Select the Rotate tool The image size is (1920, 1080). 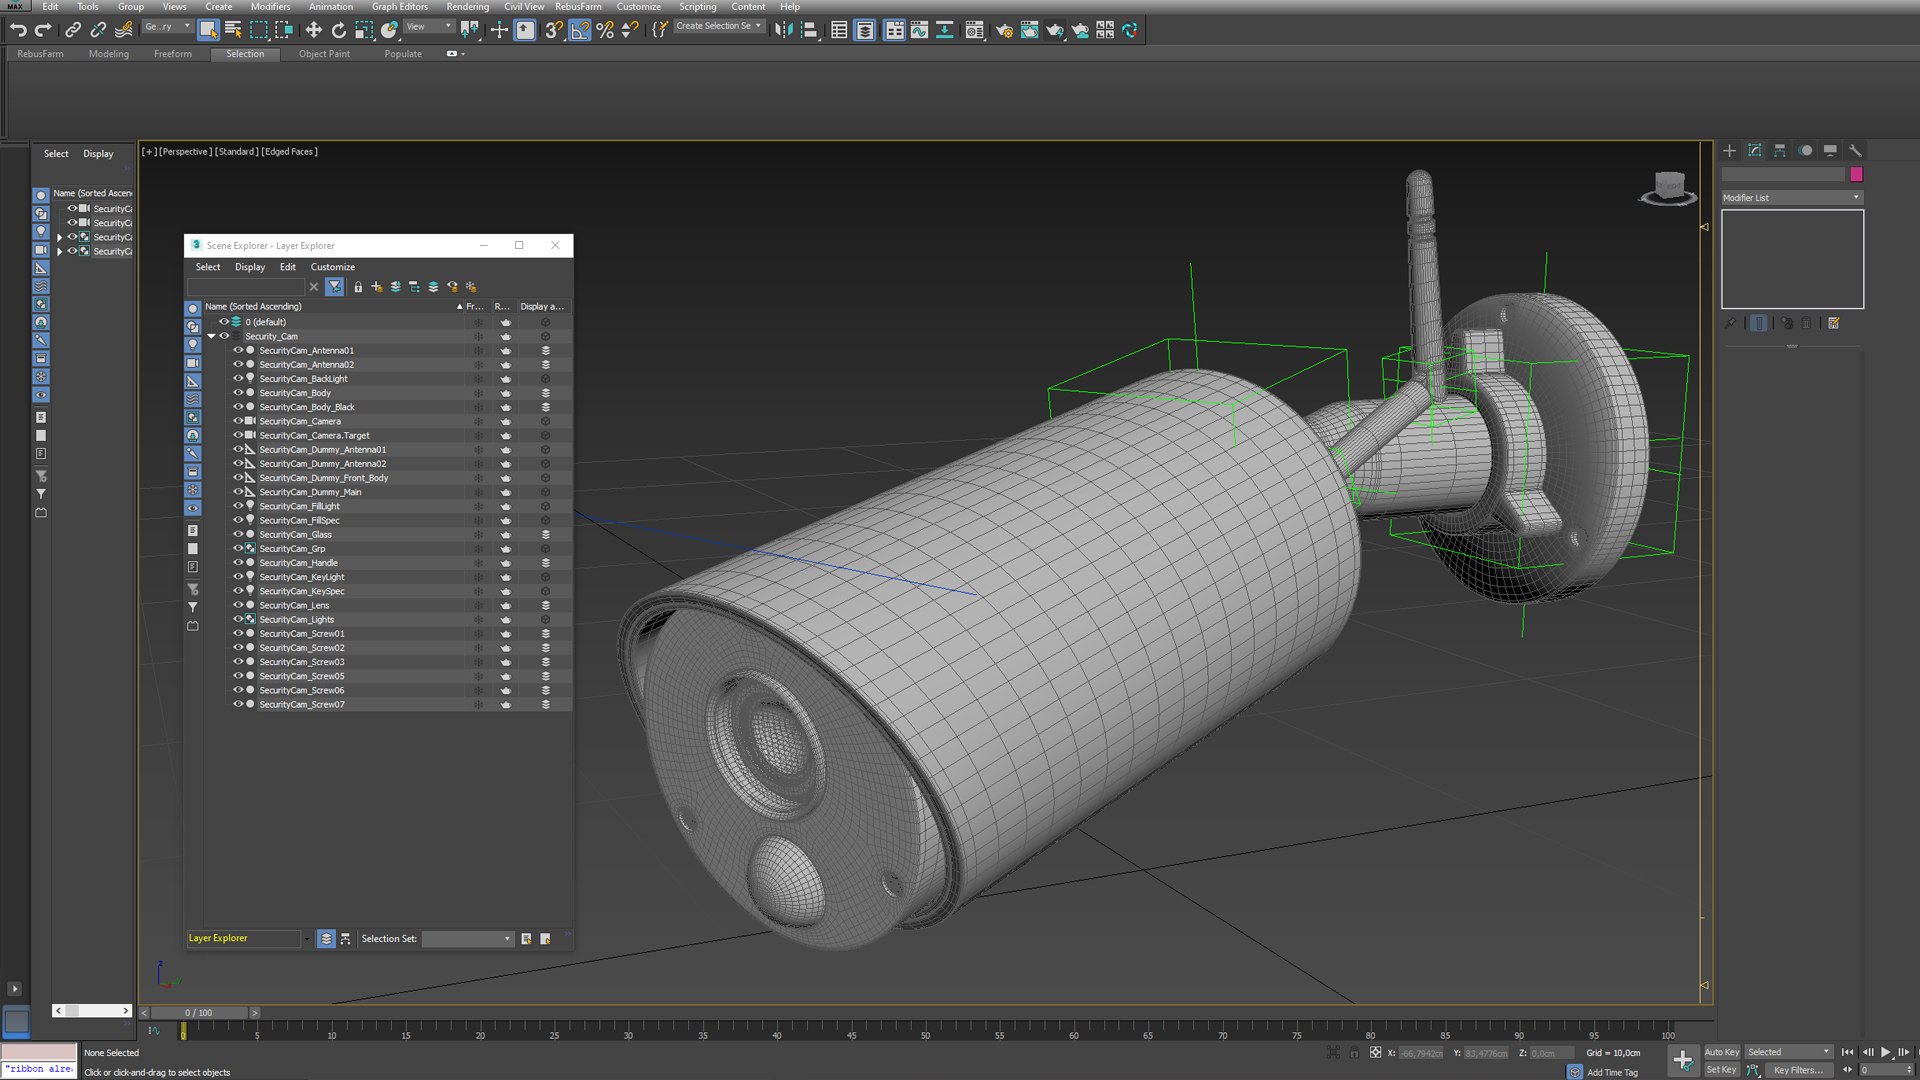click(338, 30)
